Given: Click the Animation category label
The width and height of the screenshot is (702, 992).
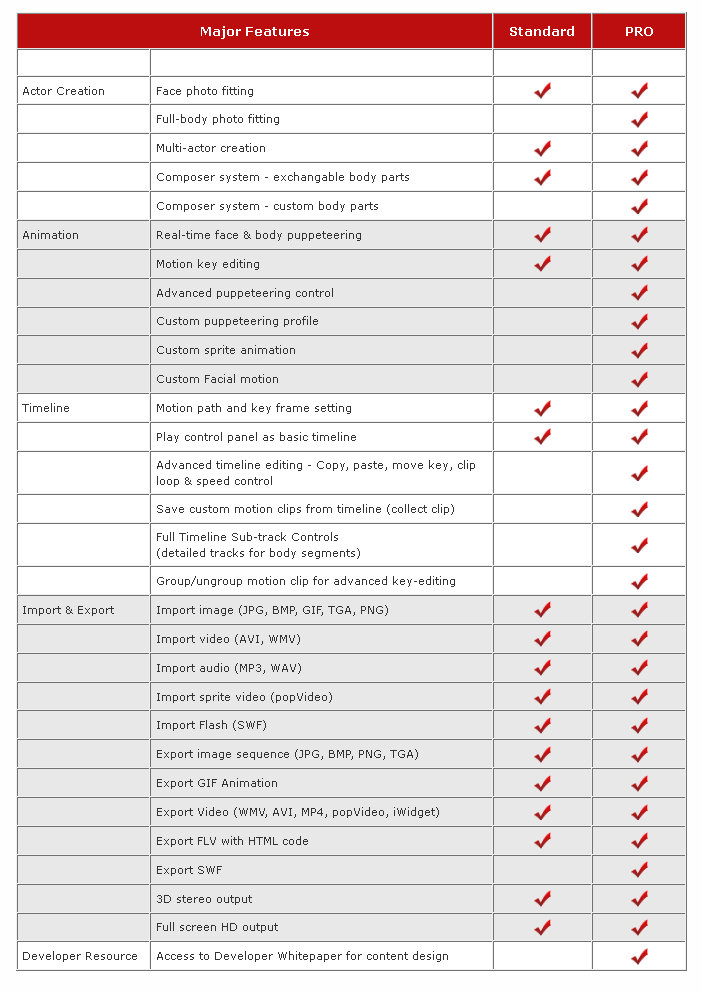Looking at the screenshot, I should point(51,235).
